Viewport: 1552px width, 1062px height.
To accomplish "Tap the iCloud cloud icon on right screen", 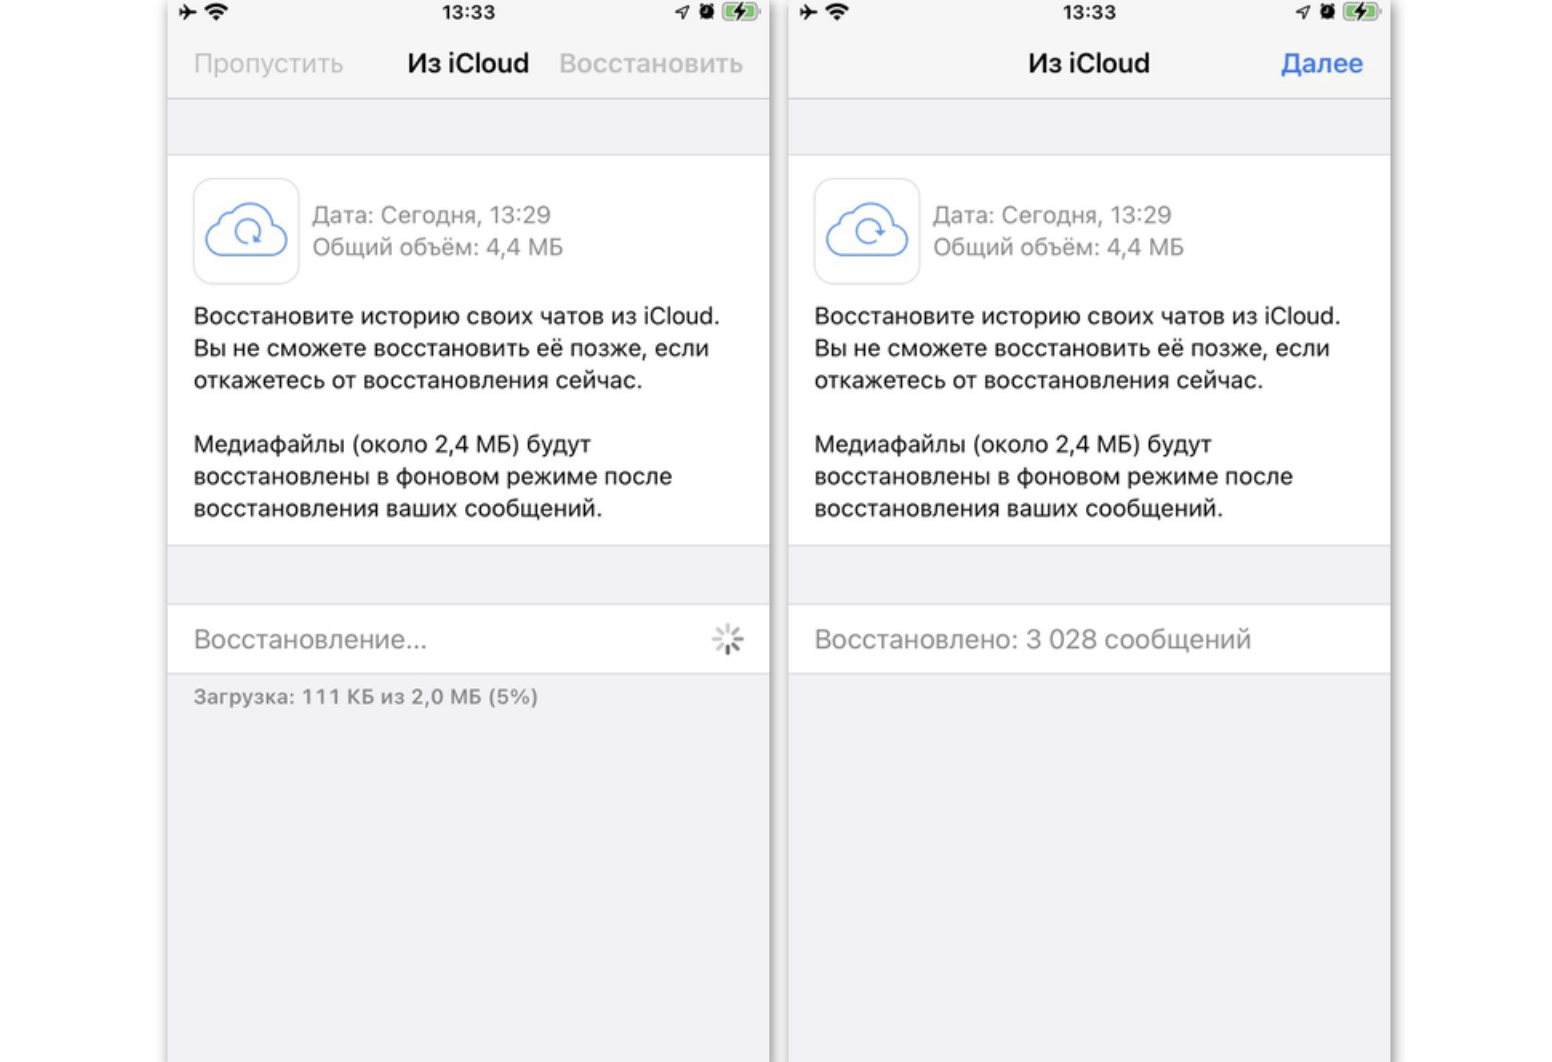I will point(866,231).
